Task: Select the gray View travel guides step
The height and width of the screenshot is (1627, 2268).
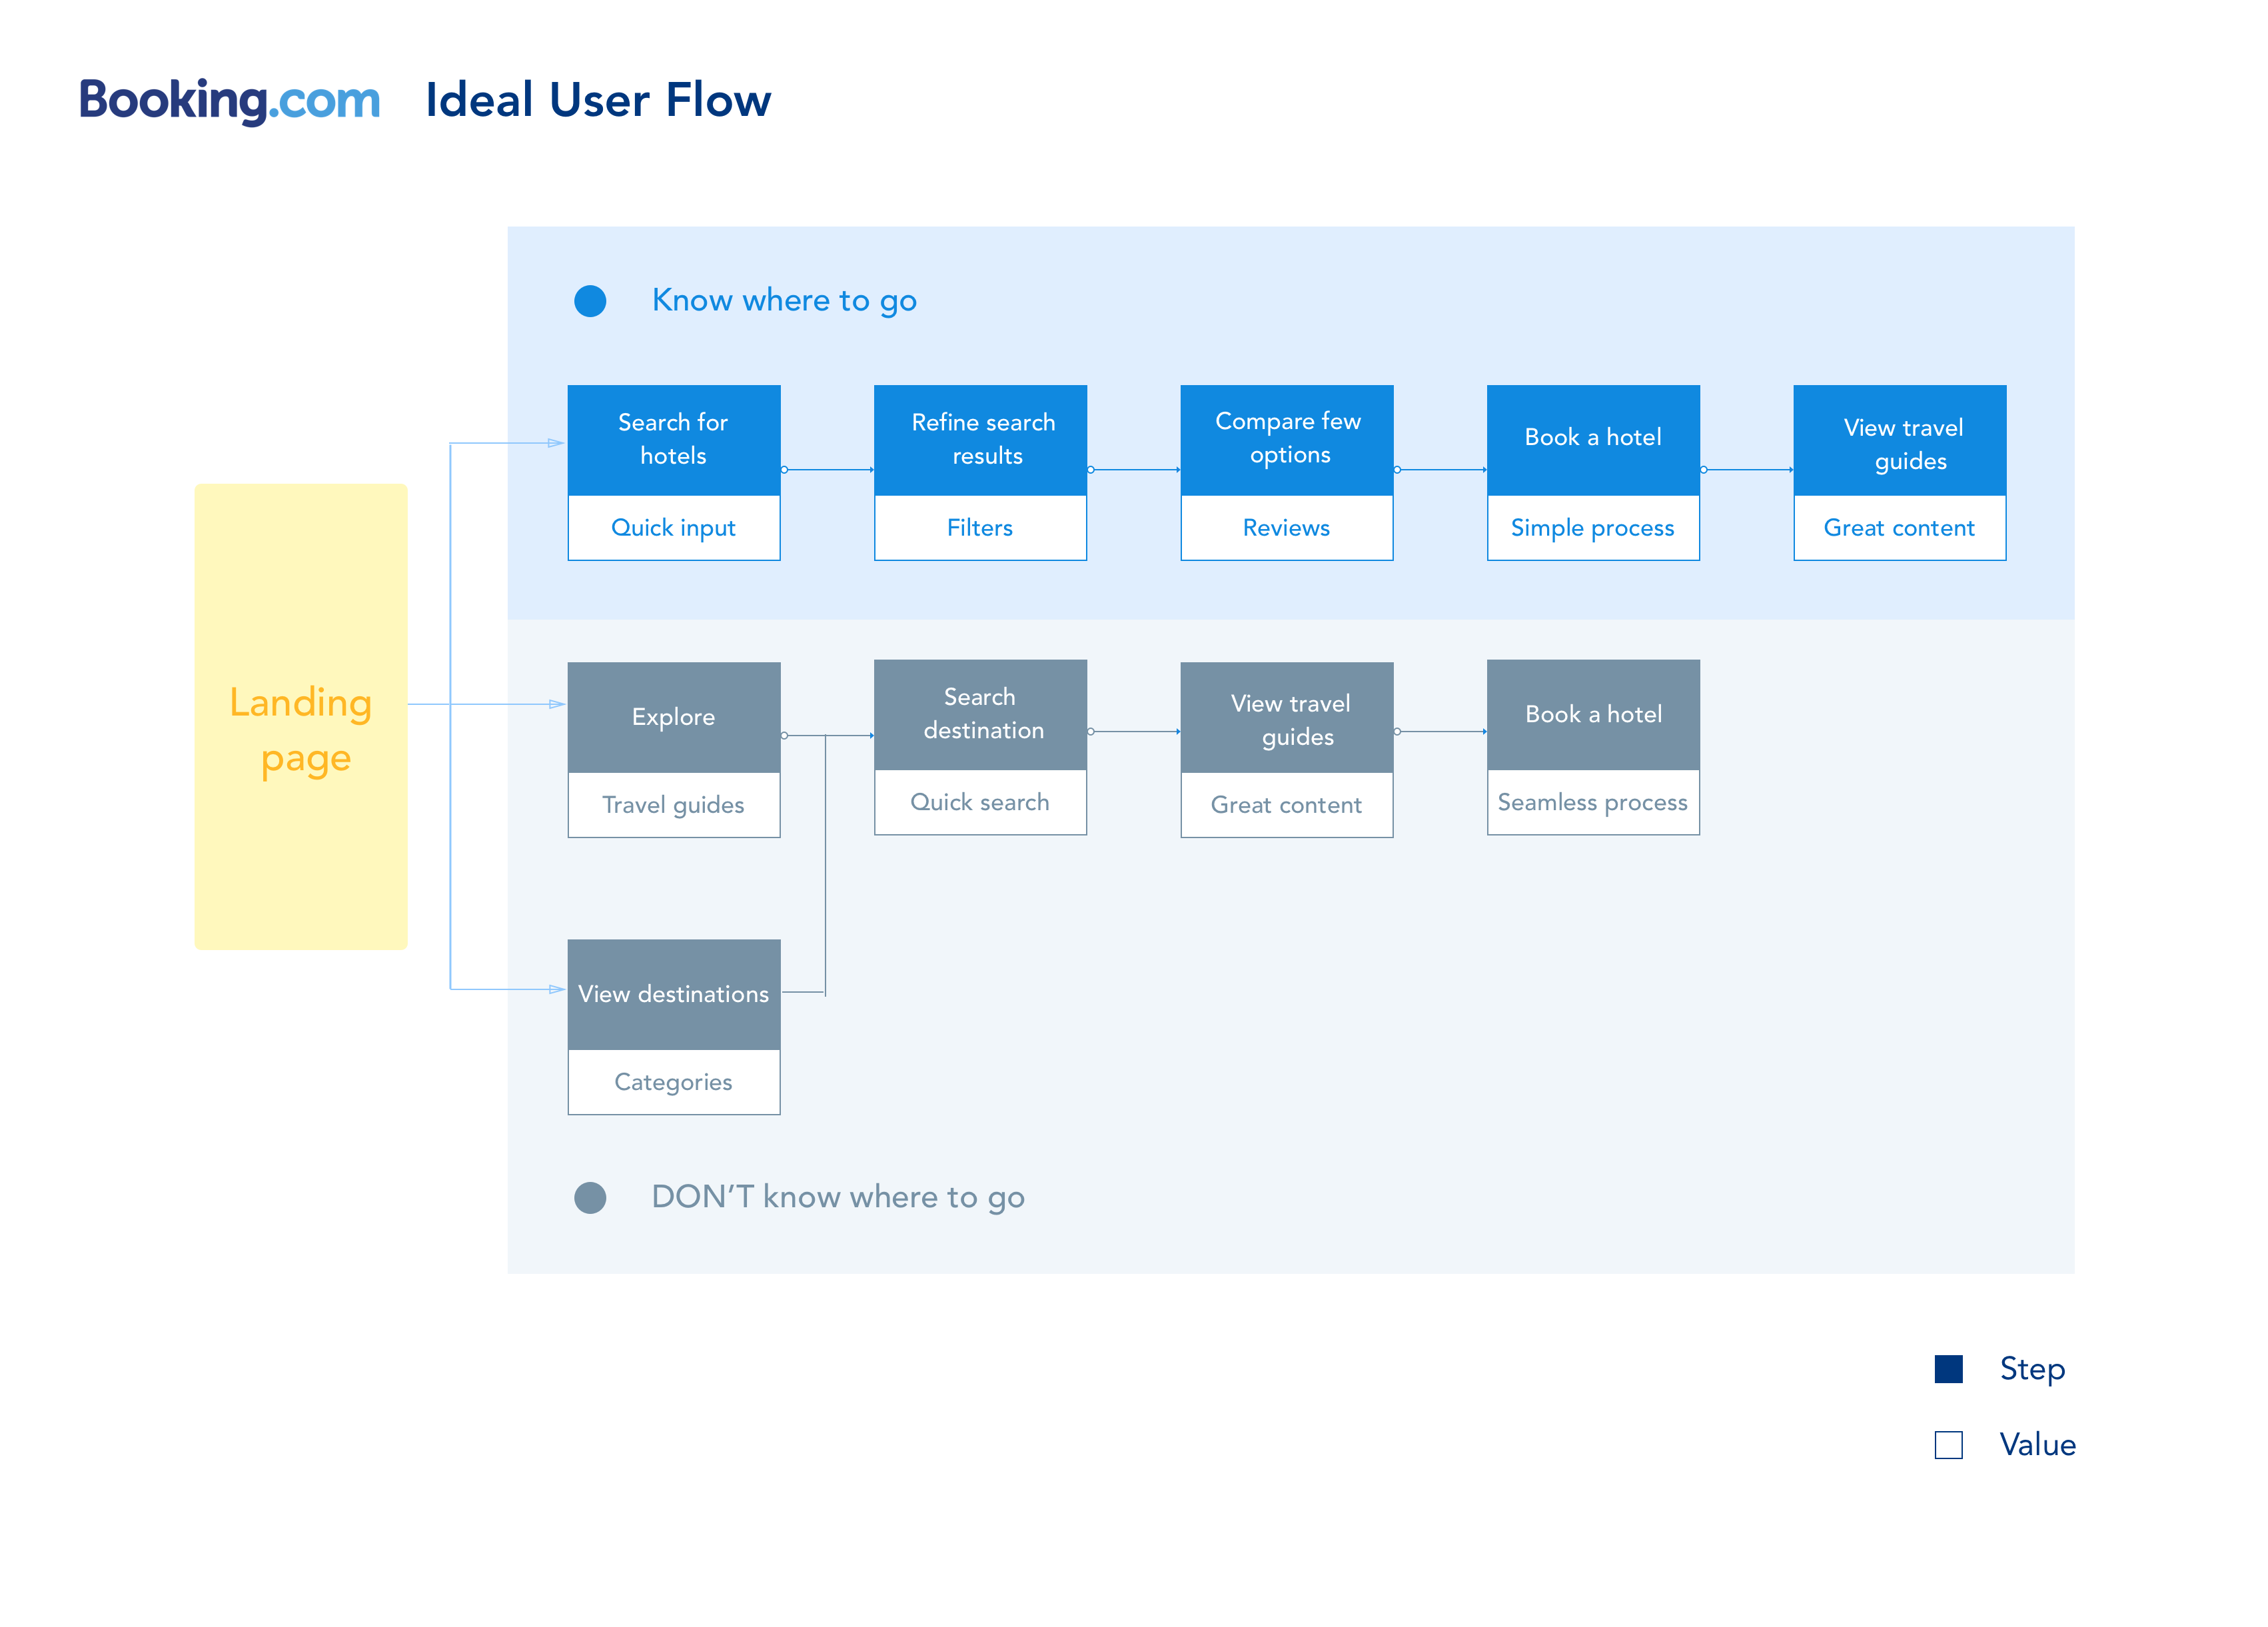Action: 1287,717
